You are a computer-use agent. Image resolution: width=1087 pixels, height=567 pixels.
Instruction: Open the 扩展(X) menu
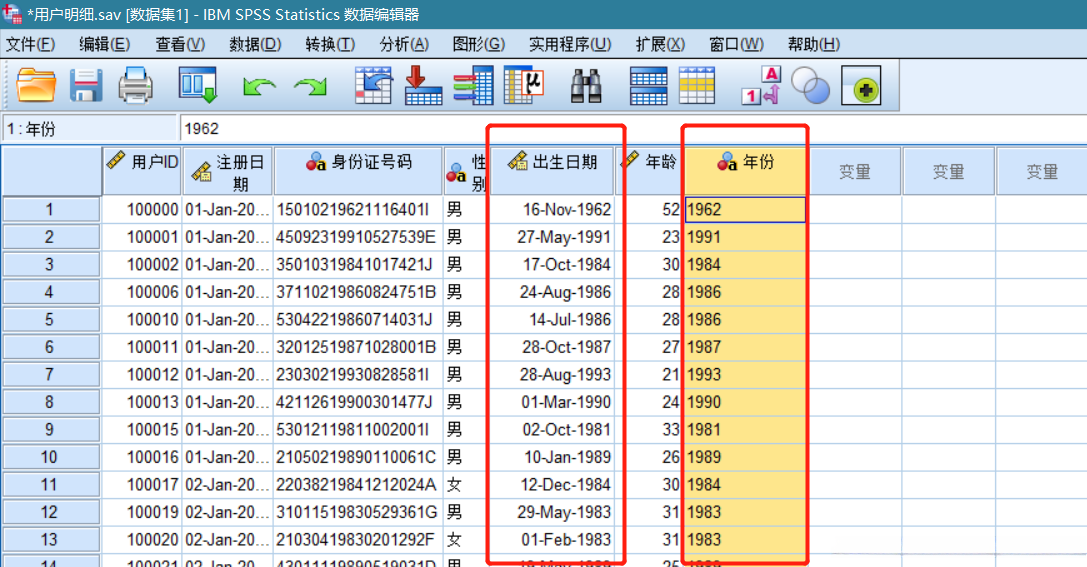point(660,44)
